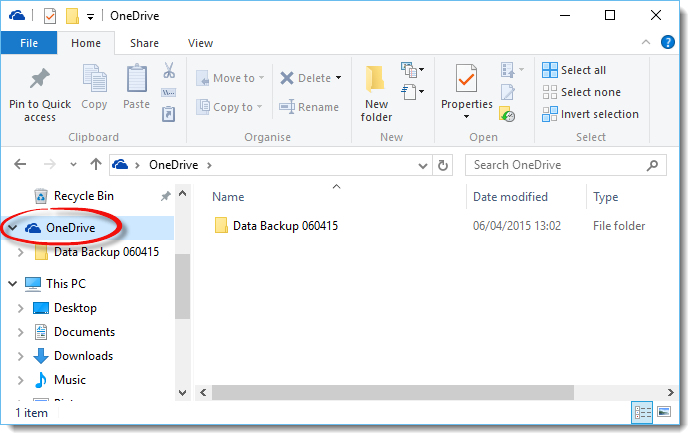Open the Properties dropdown arrow
The height and width of the screenshot is (440, 695).
click(x=466, y=117)
